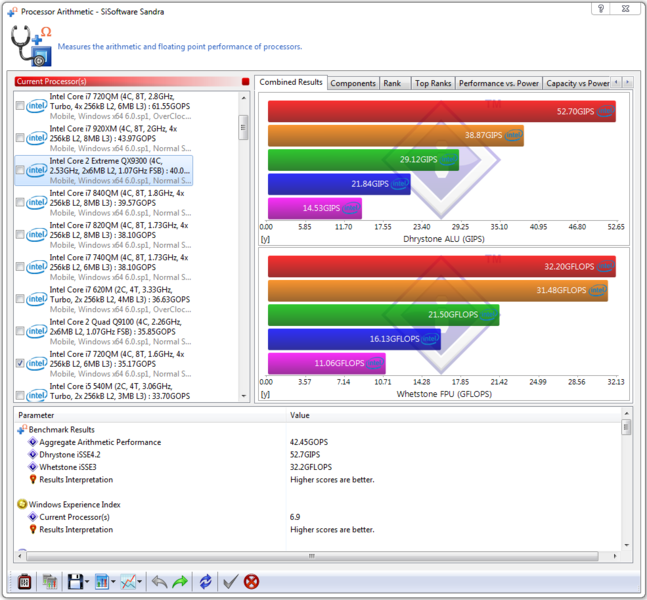Click the Whetstone FPU (GFLOPS) axis label

(444, 394)
